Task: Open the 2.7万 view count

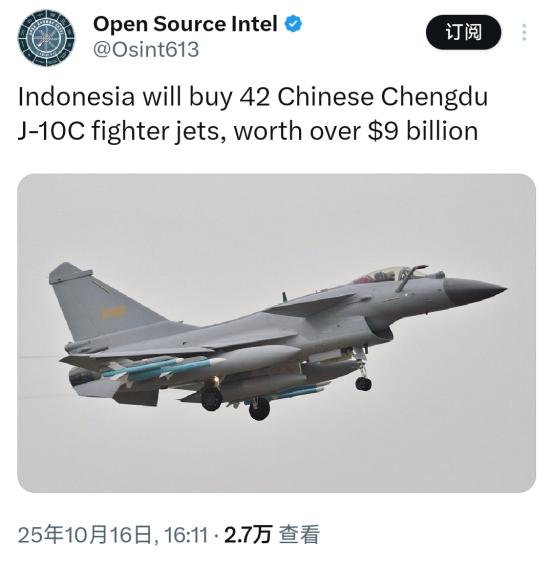Action: [248, 535]
